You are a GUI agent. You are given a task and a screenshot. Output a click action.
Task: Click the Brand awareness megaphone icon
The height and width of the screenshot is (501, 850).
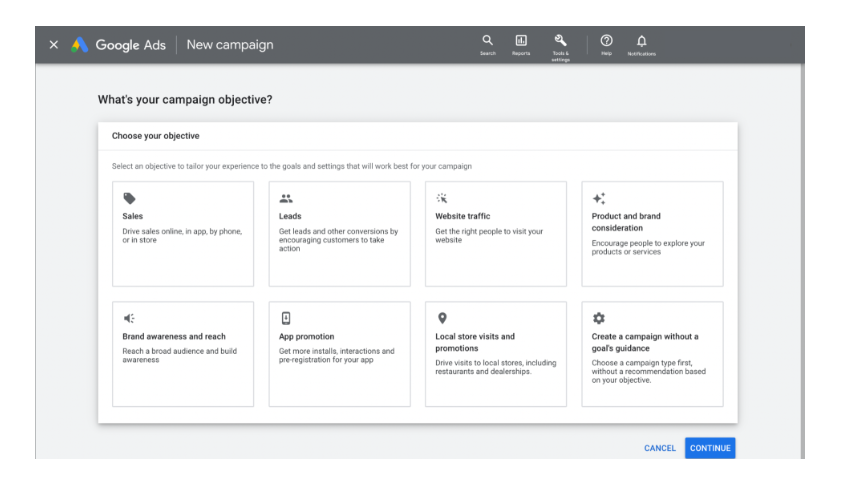pos(129,318)
